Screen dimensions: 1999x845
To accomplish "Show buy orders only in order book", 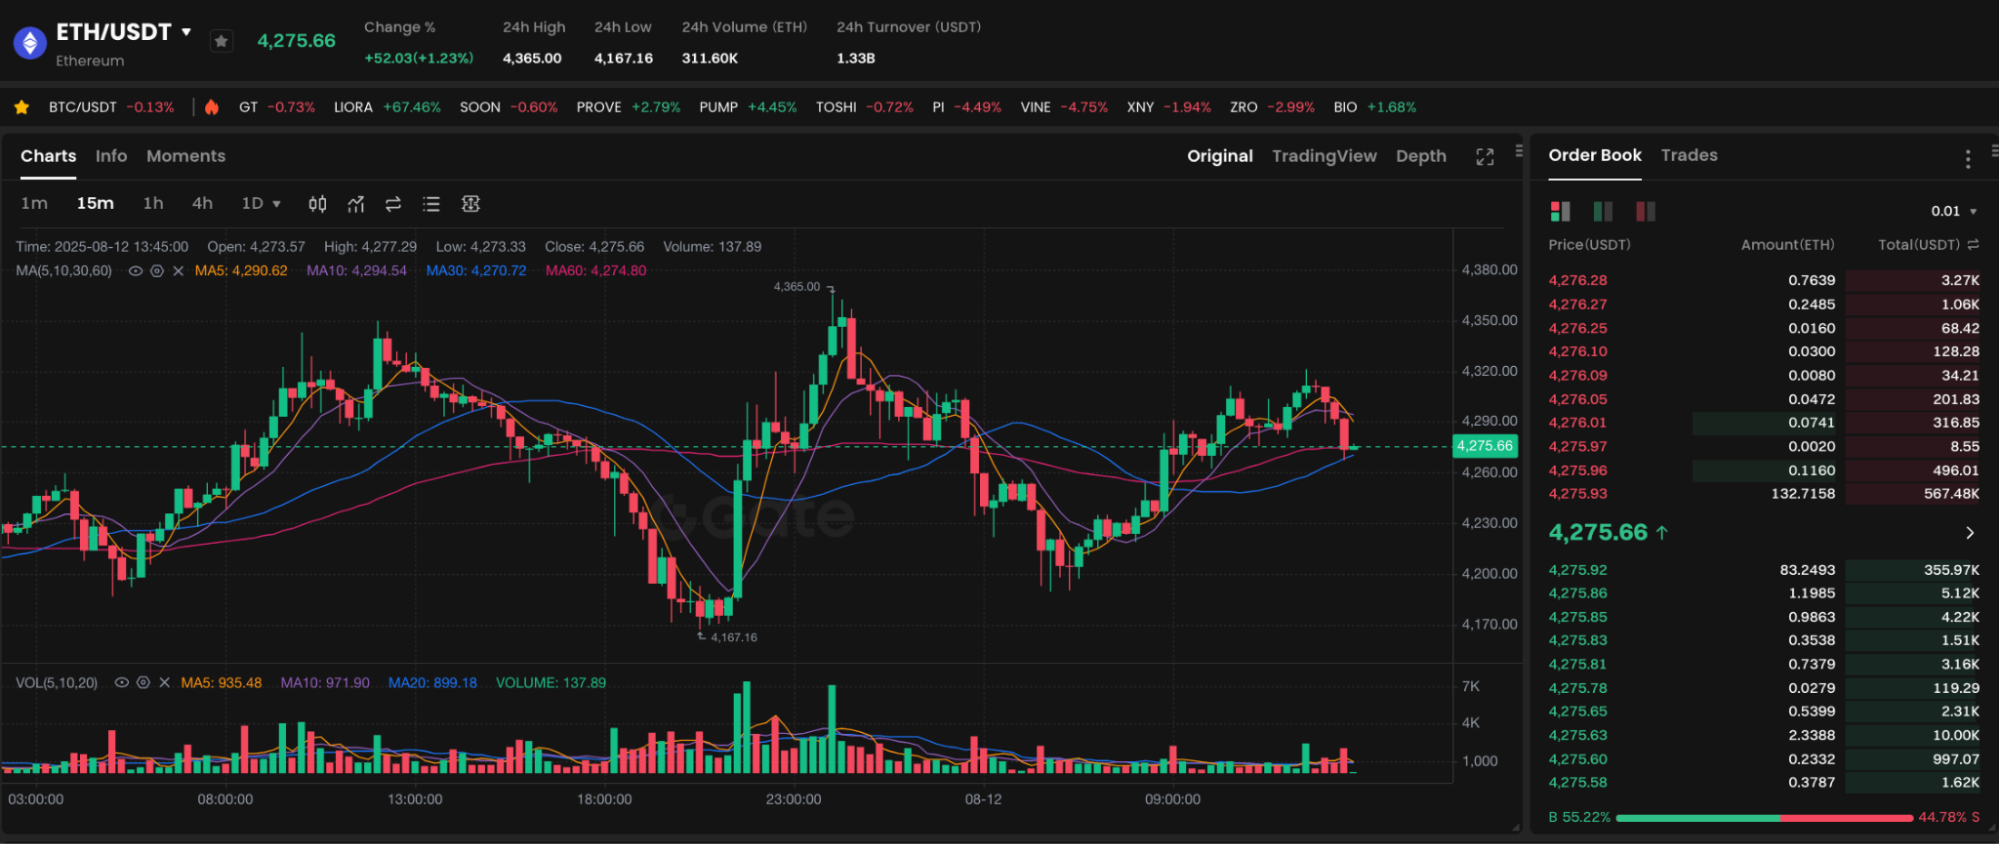I will pos(1603,211).
